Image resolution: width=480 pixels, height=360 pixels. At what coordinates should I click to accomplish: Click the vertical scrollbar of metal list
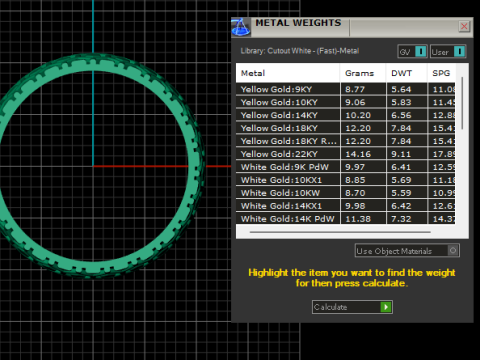462,103
